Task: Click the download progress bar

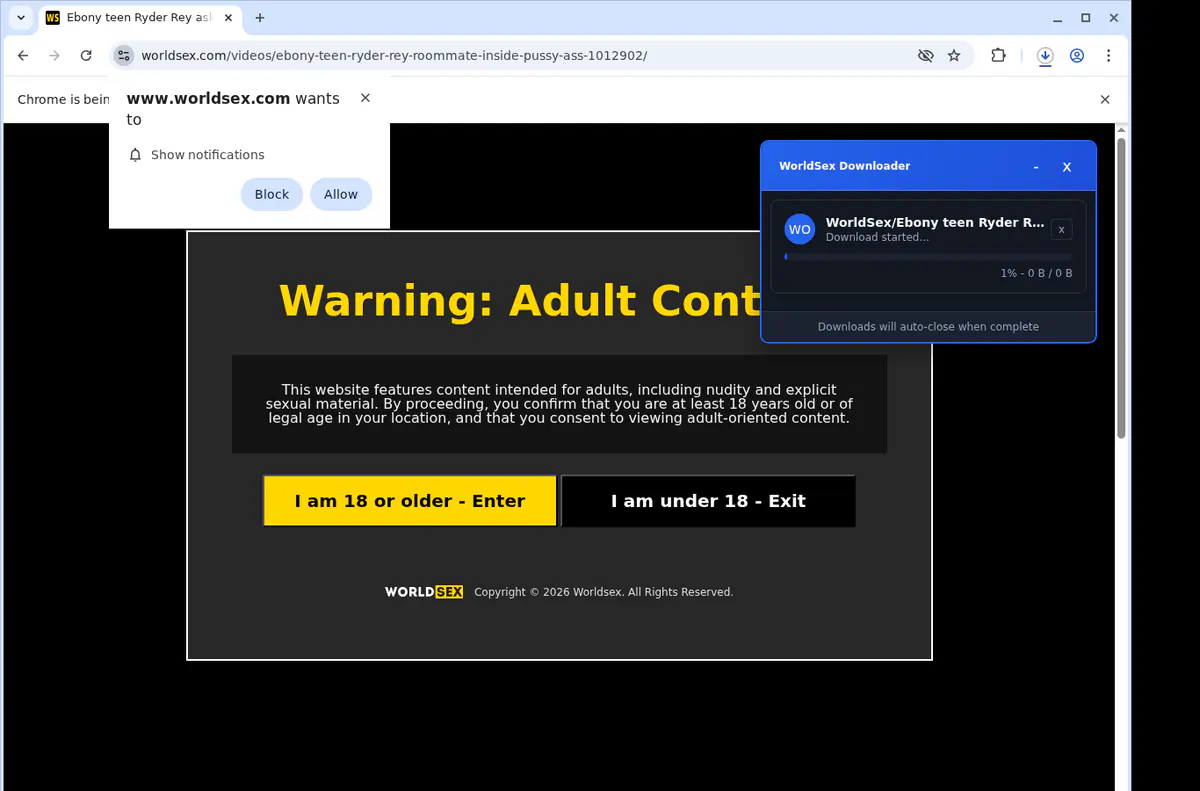Action: pyautogui.click(x=928, y=257)
